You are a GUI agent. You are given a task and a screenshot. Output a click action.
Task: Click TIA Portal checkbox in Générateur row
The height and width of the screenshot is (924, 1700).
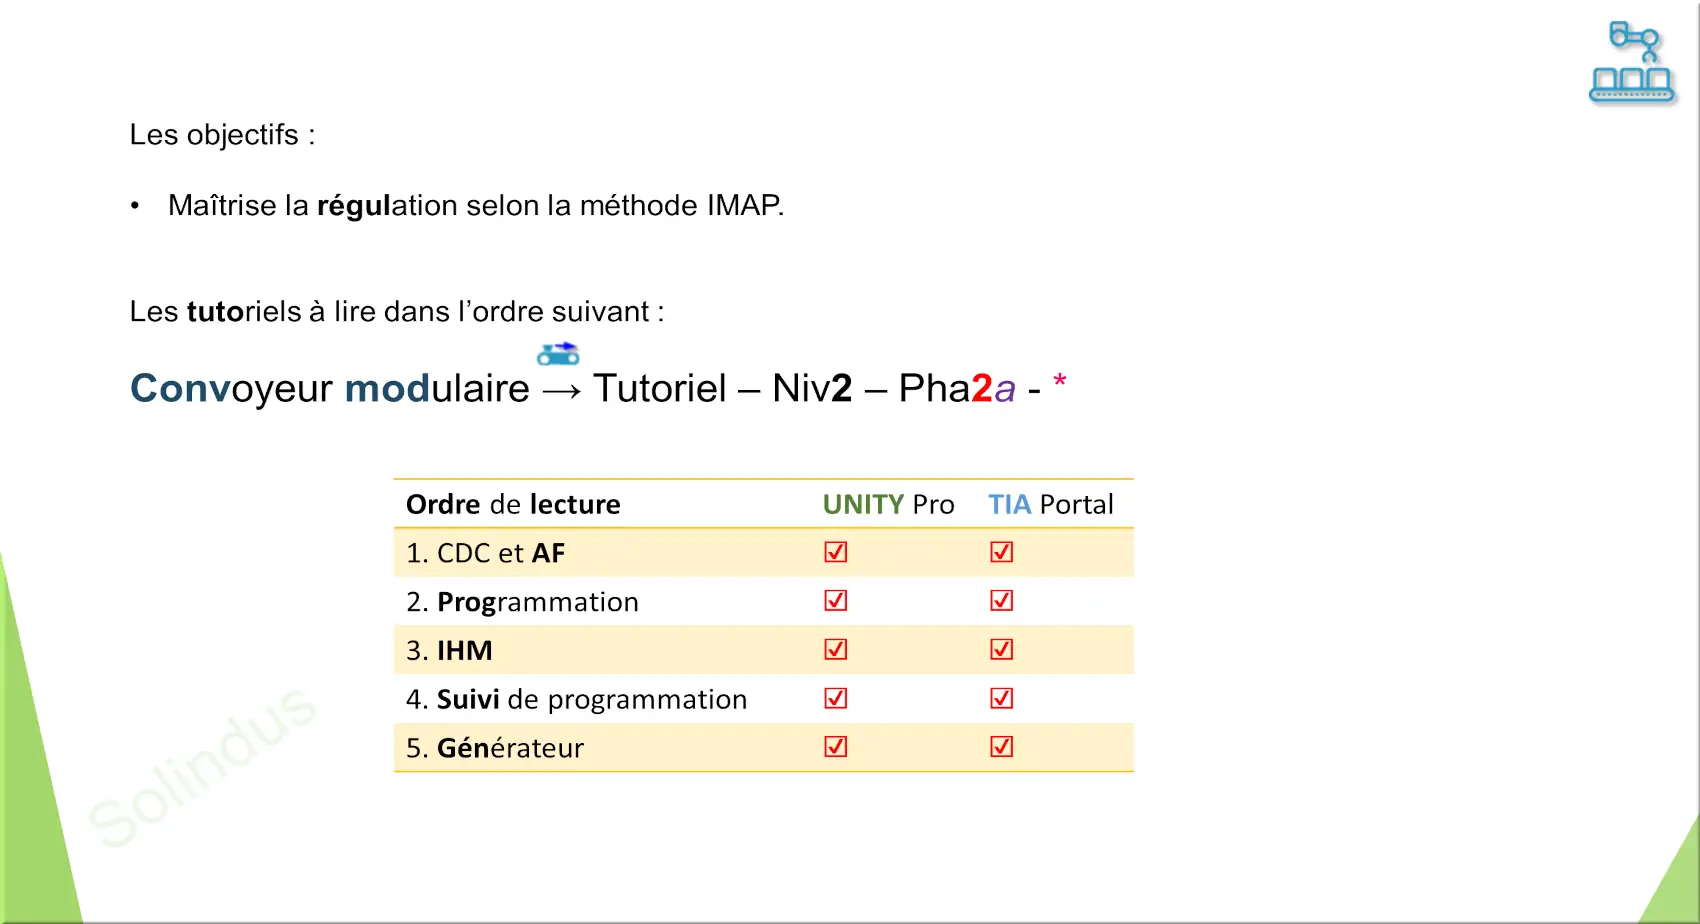pos(1002,746)
